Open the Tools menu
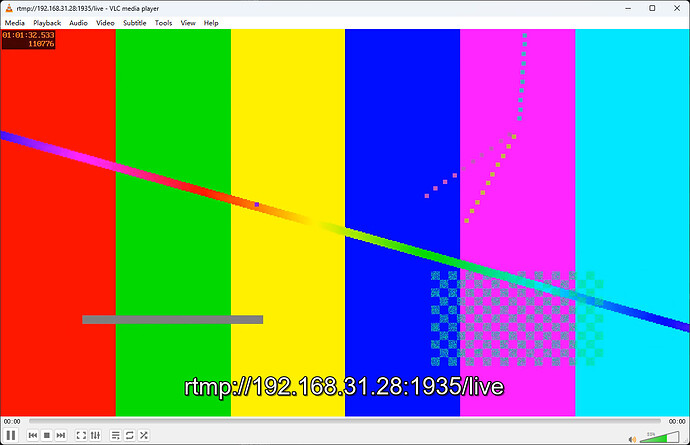 tap(163, 23)
